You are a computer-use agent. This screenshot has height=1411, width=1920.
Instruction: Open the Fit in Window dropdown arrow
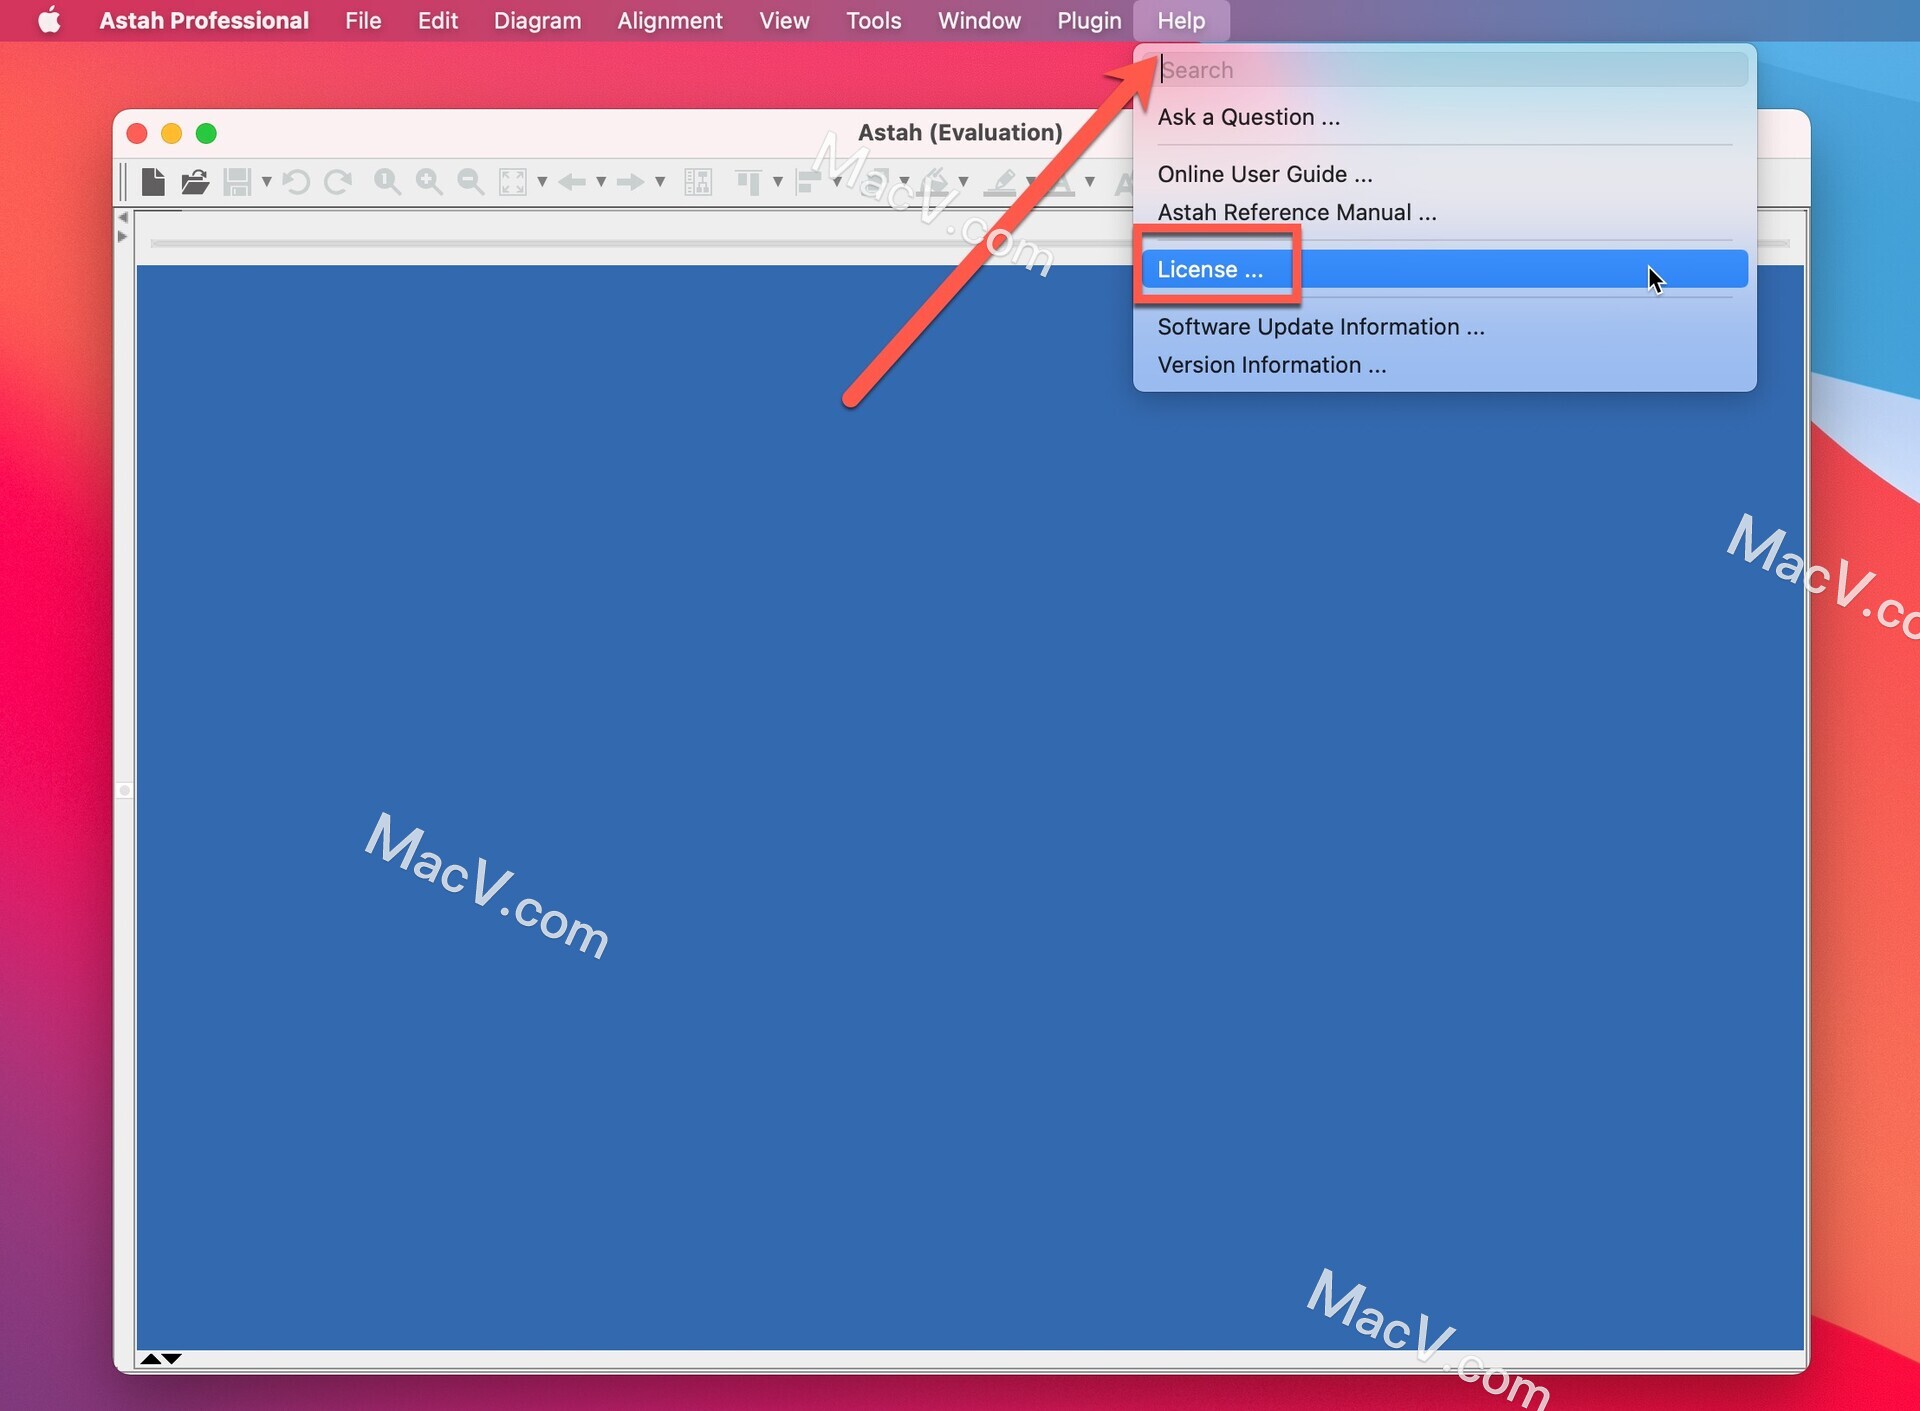542,182
